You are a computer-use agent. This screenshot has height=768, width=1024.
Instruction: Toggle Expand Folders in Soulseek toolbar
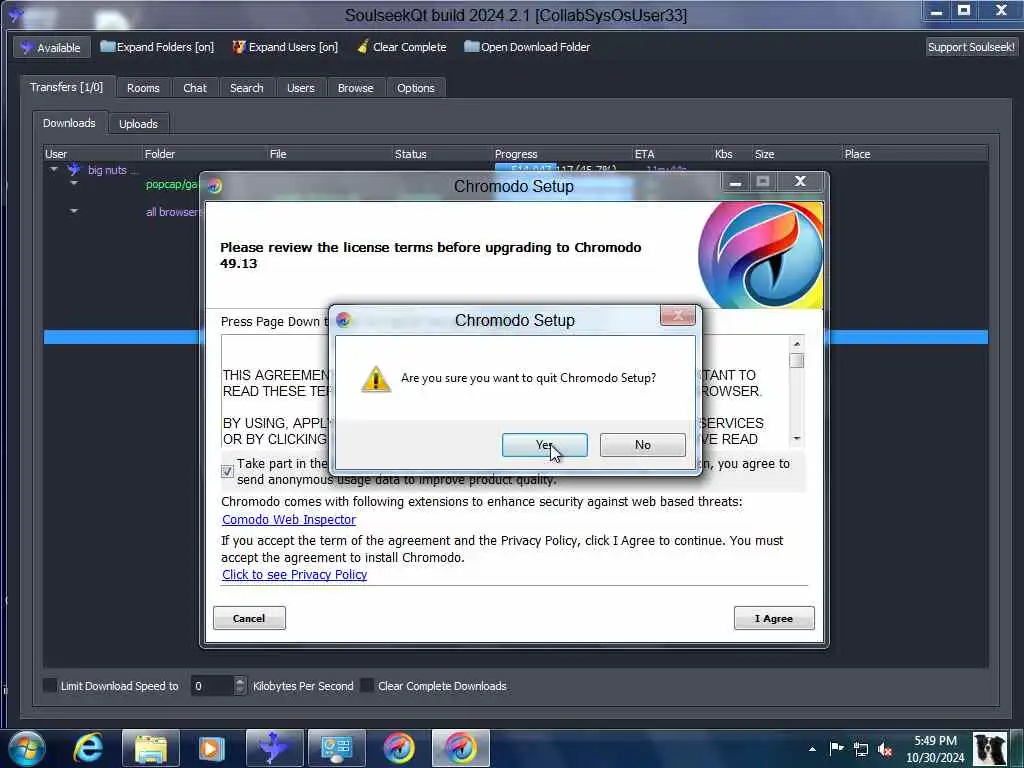click(157, 47)
